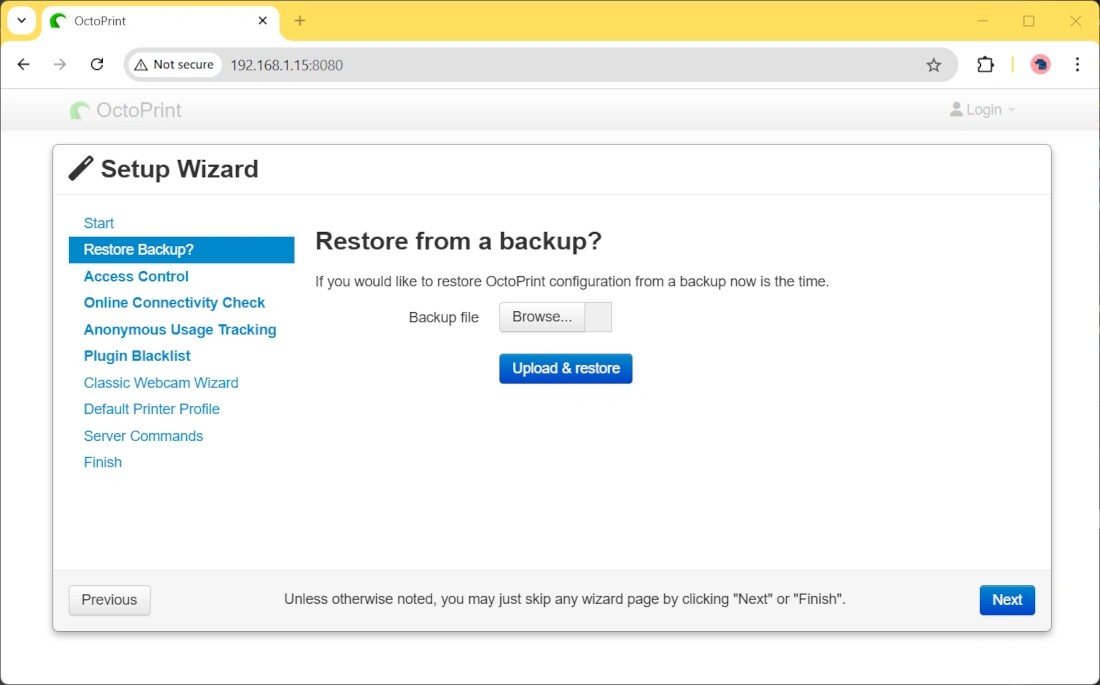Click the Upload & restore button
The image size is (1100, 685).
click(x=565, y=368)
